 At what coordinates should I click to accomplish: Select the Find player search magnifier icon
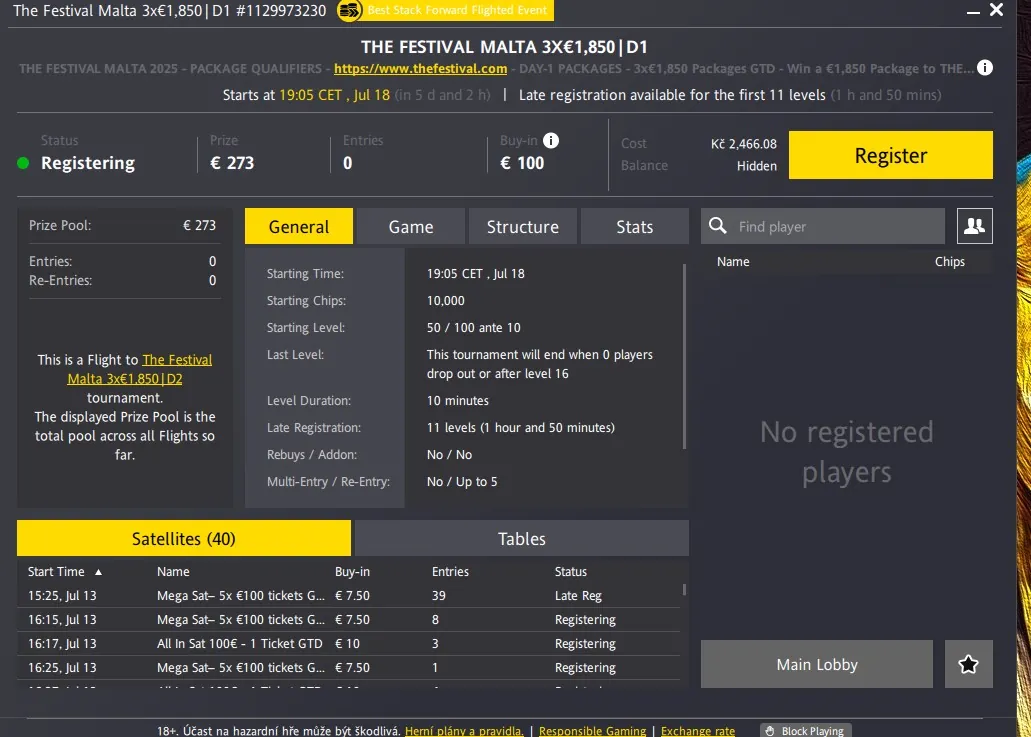pos(716,226)
